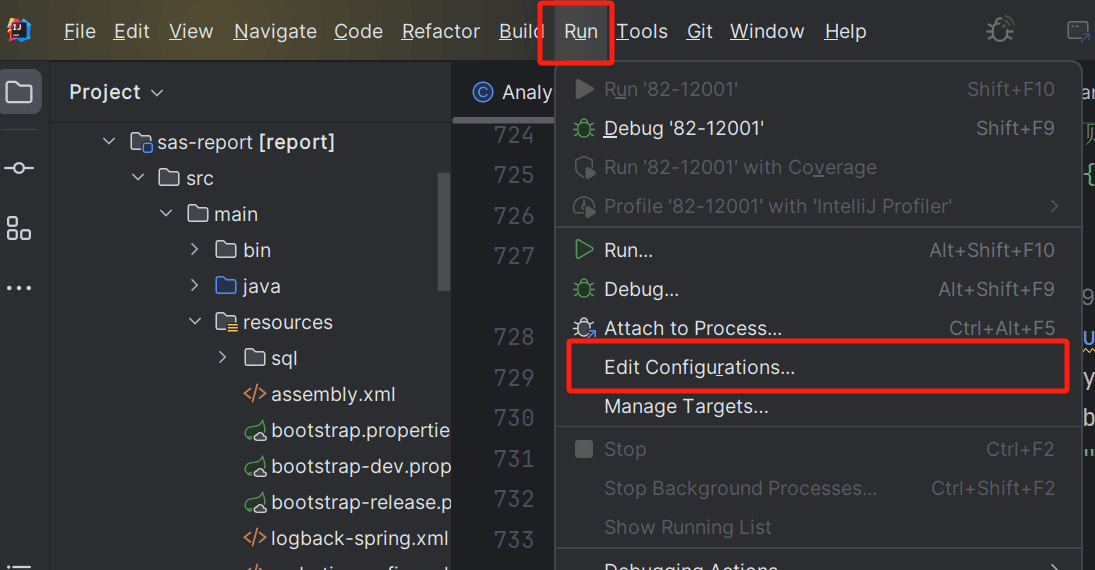The image size is (1095, 570).
Task: Select the sql folder row
Action: [x=251, y=358]
